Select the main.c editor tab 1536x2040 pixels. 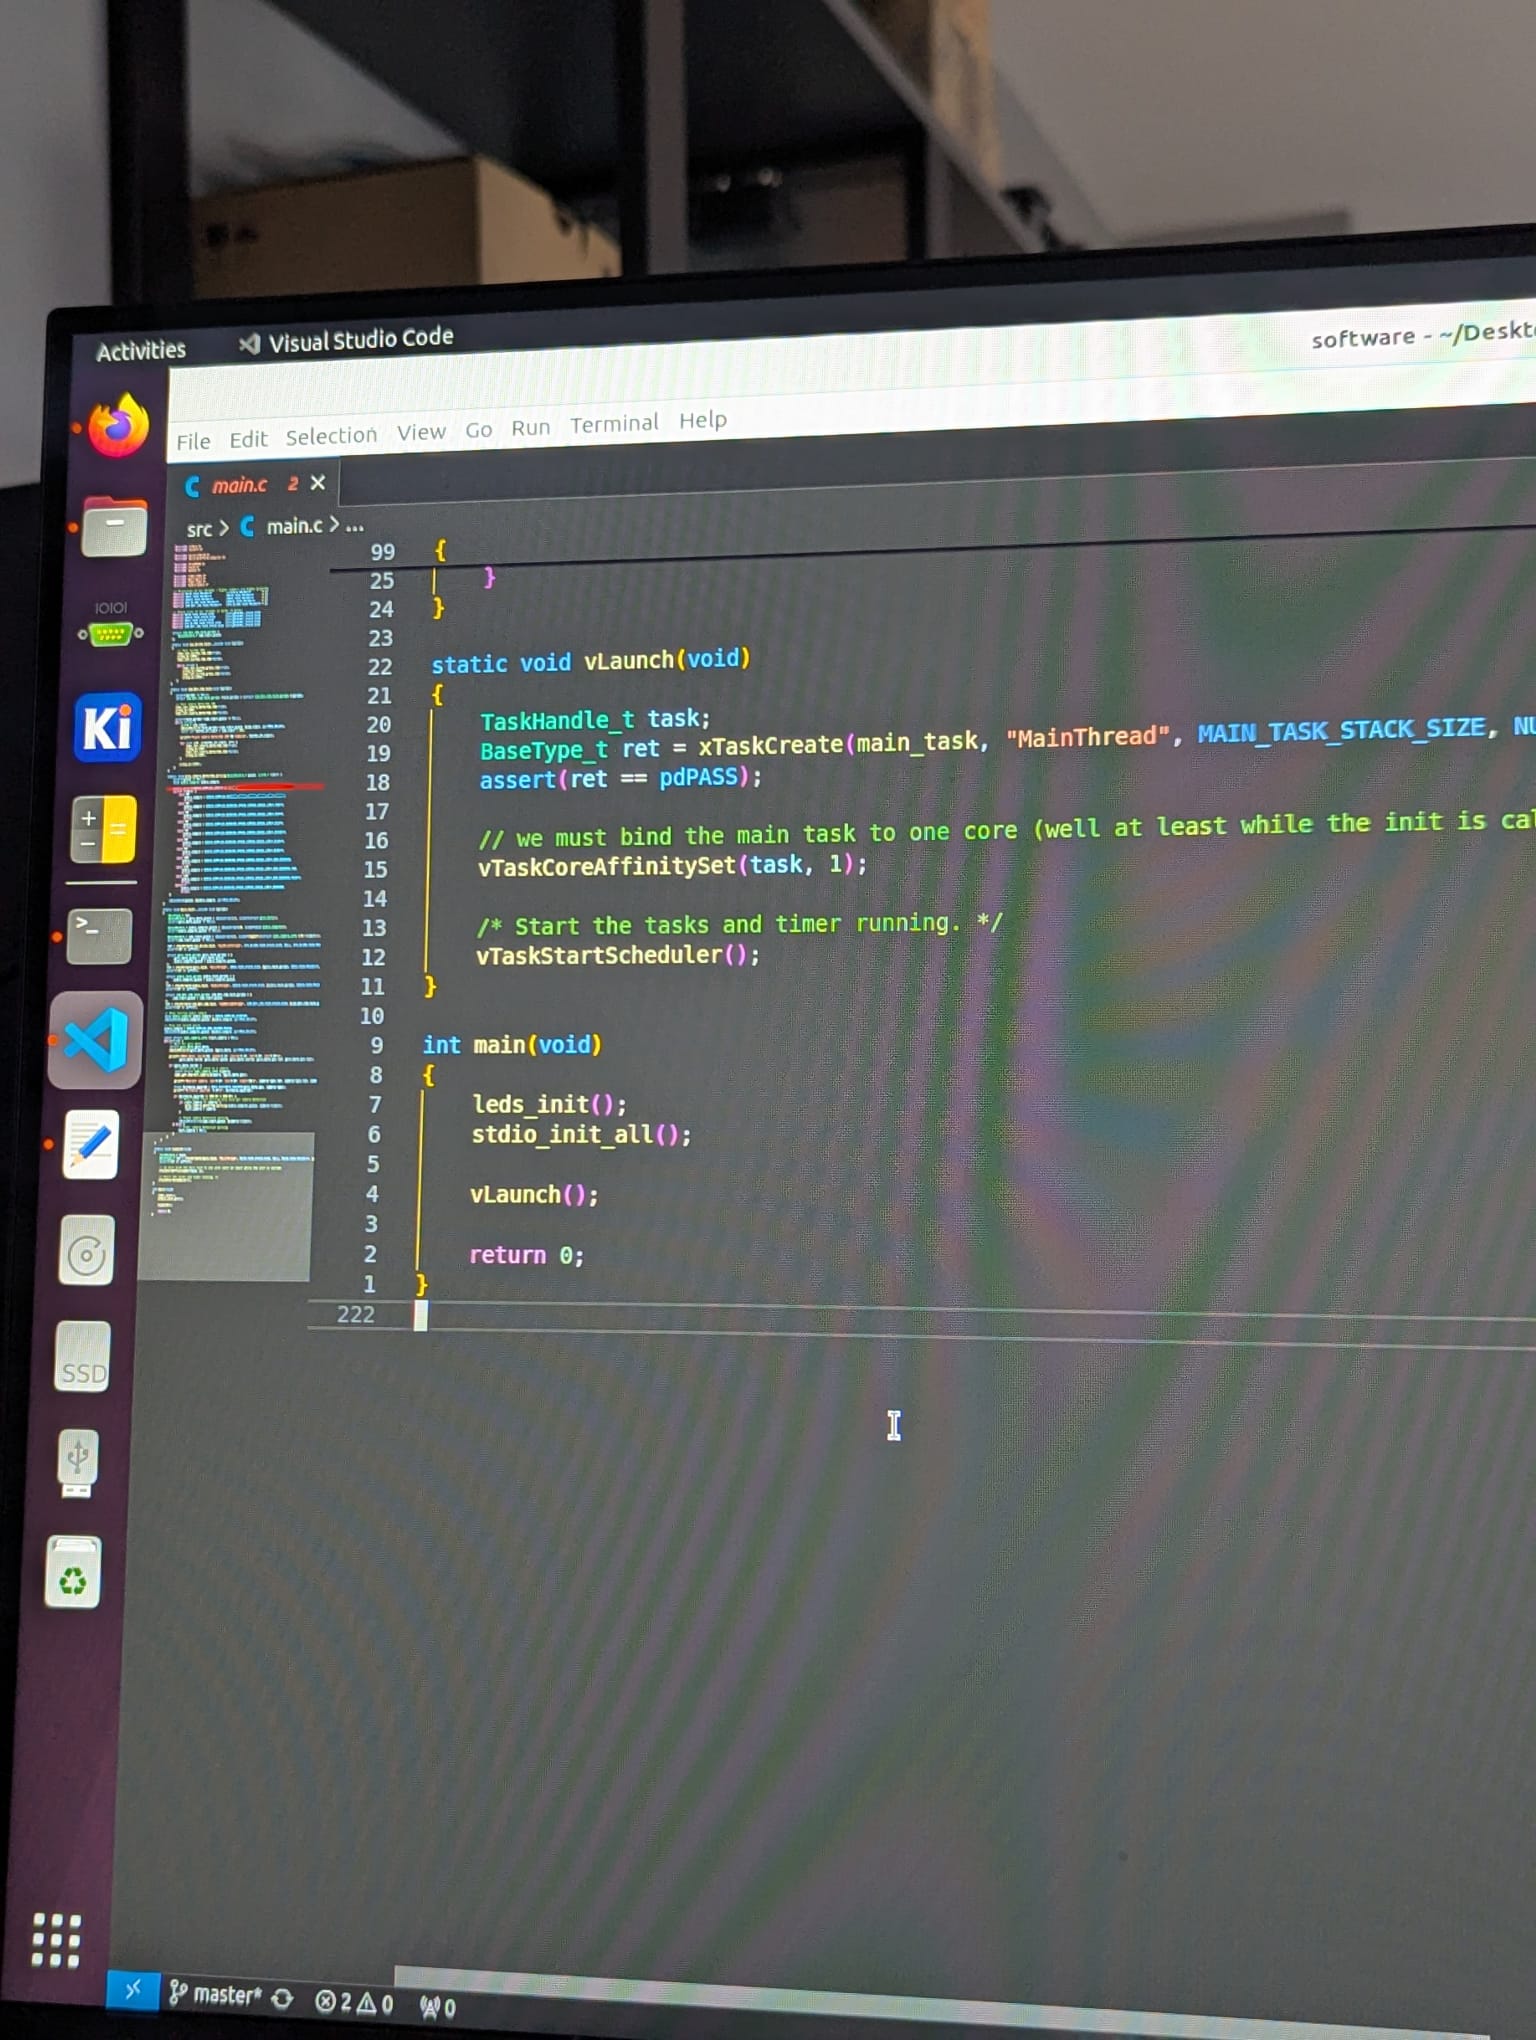pyautogui.click(x=254, y=485)
